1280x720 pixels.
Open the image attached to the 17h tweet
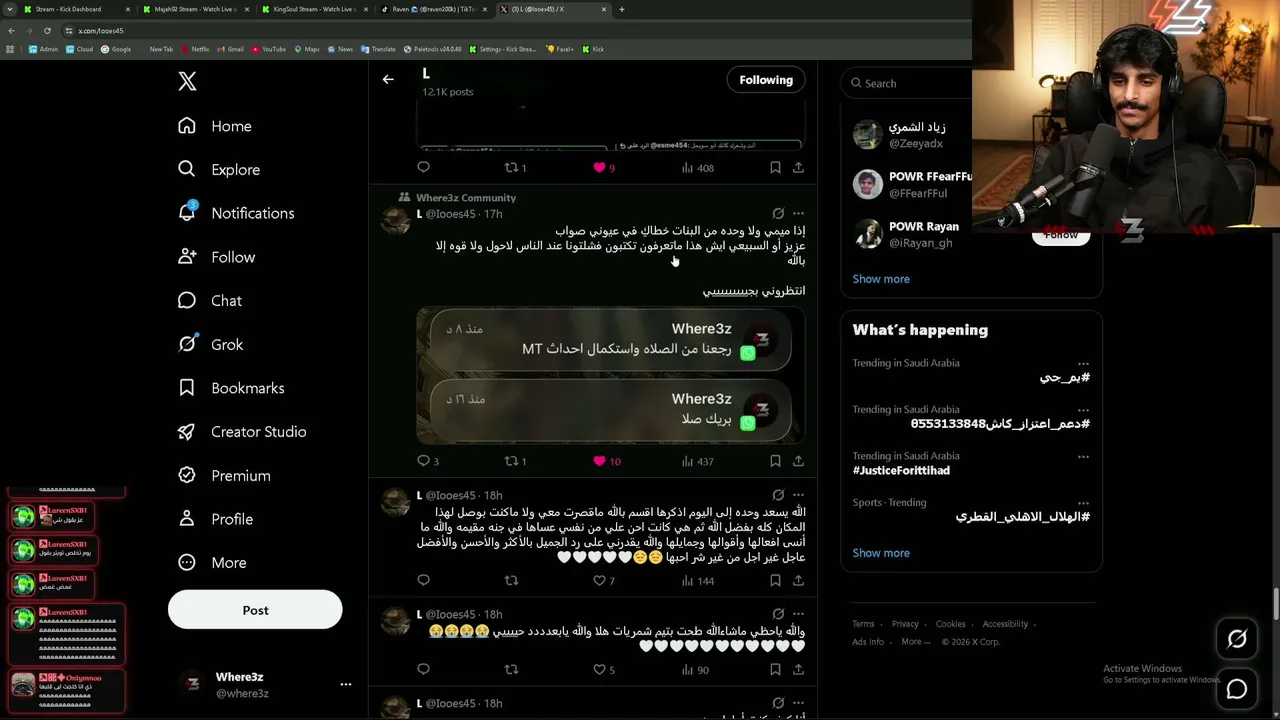click(610, 375)
